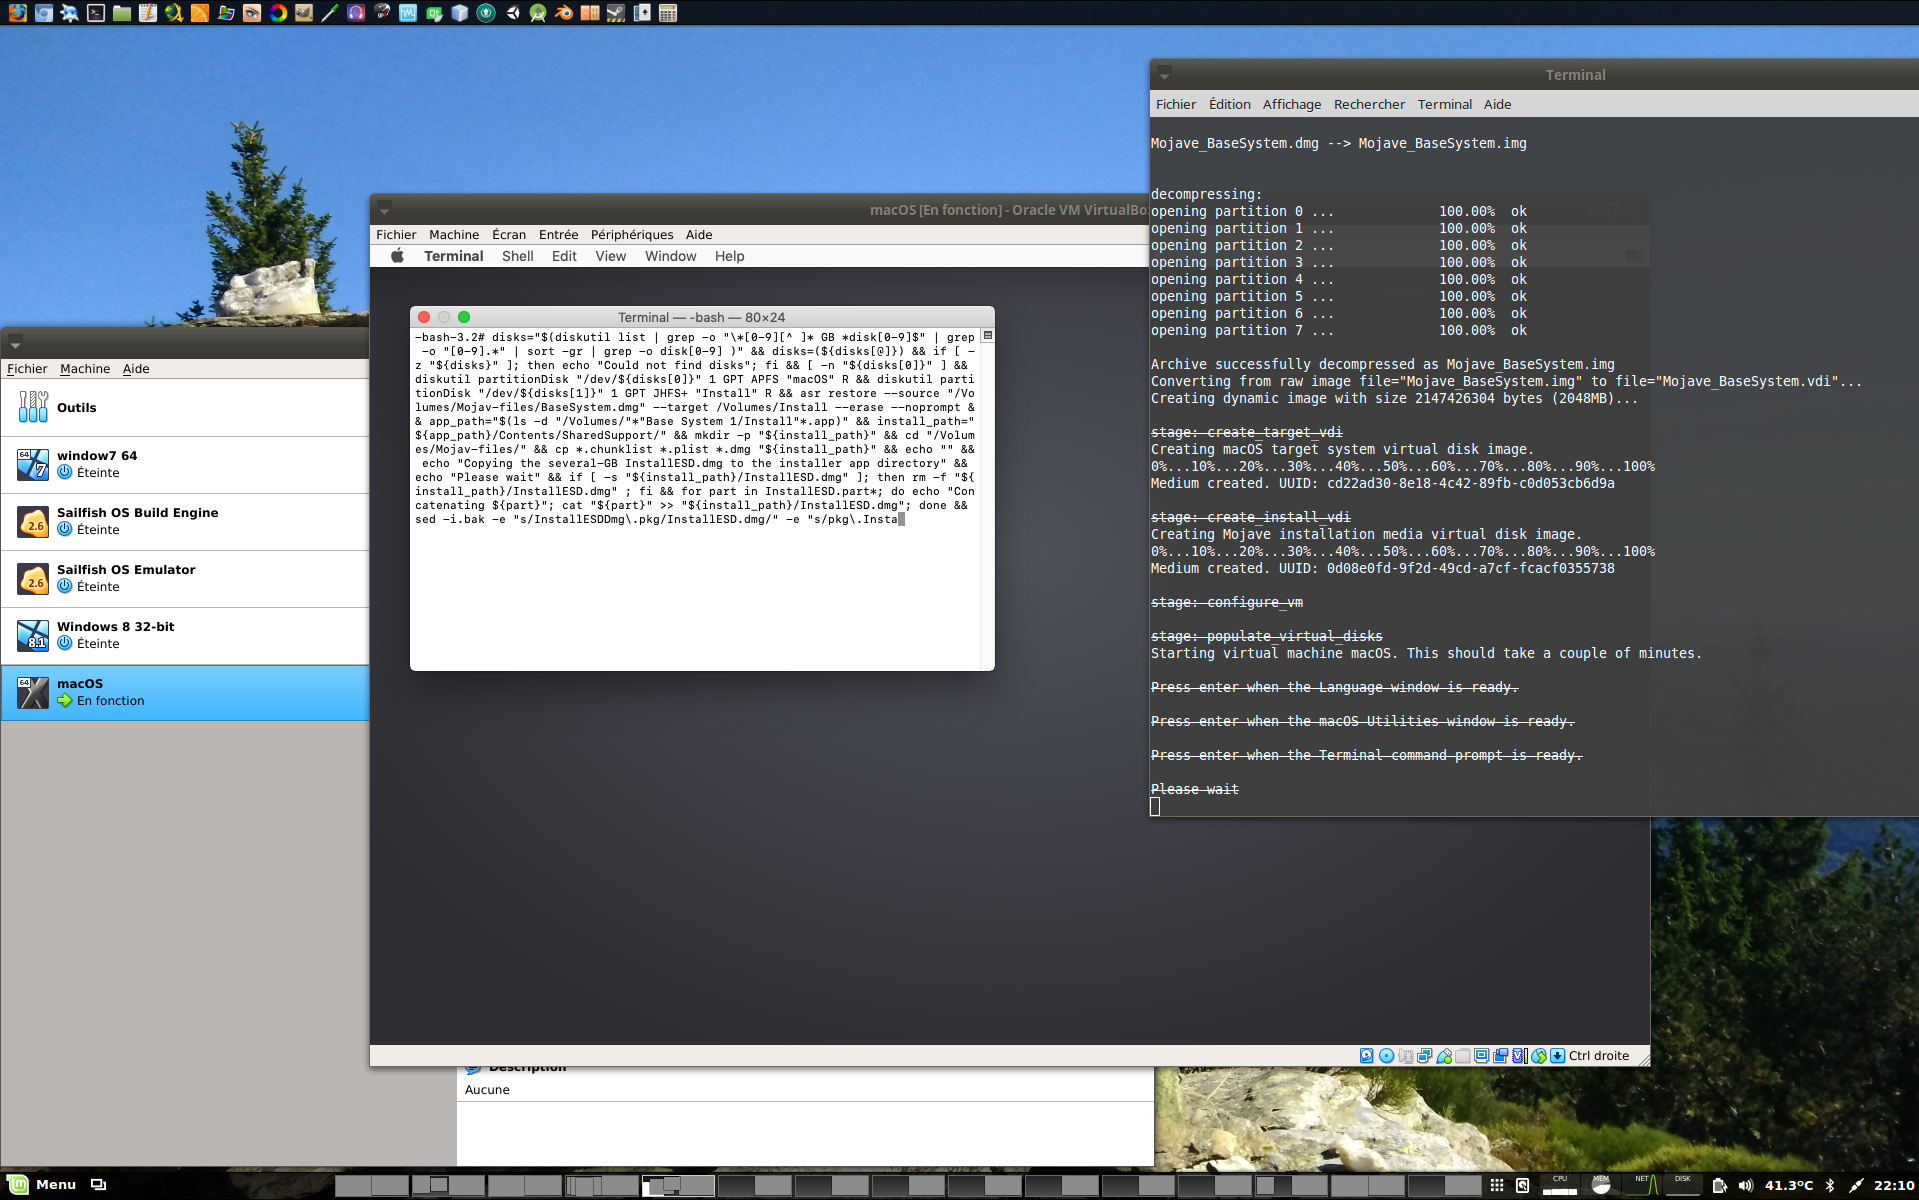The width and height of the screenshot is (1919, 1200).
Task: Open the volume control in system tray
Action: click(1745, 1185)
